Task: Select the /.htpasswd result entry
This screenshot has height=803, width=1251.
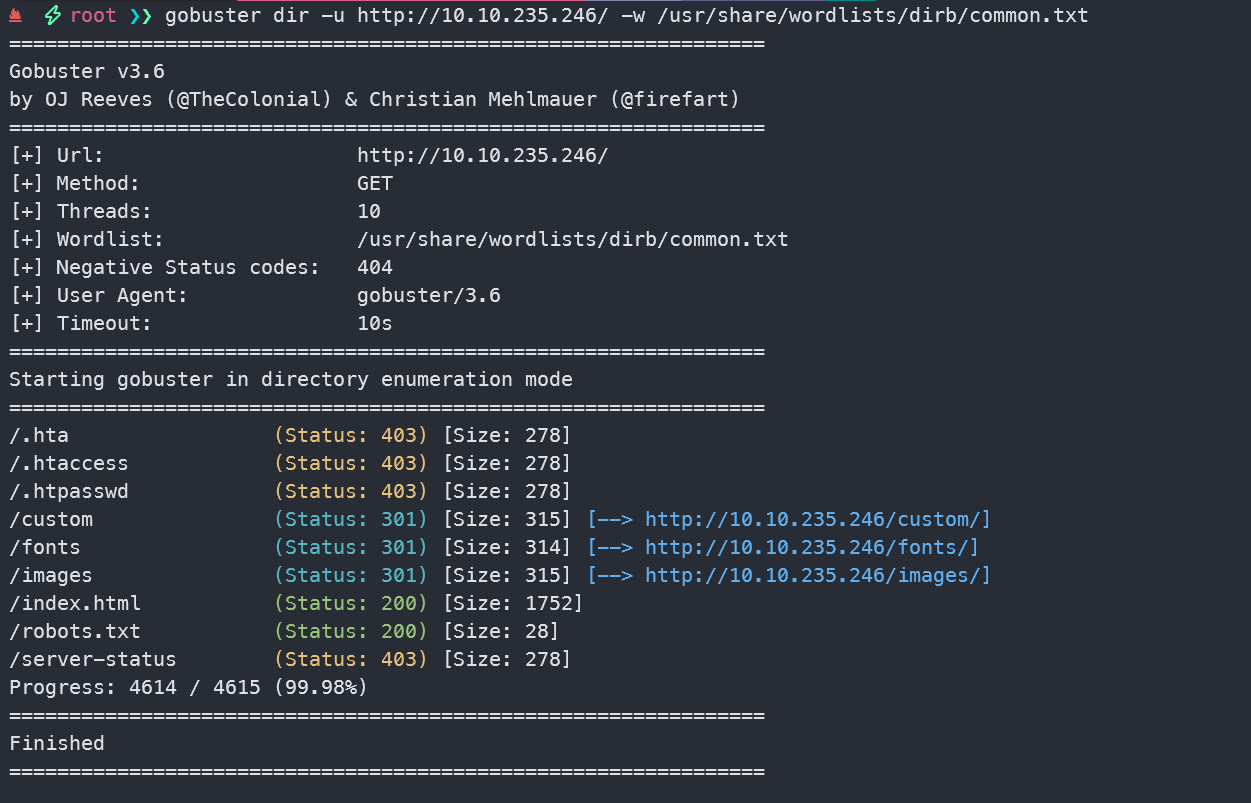Action: pos(69,491)
